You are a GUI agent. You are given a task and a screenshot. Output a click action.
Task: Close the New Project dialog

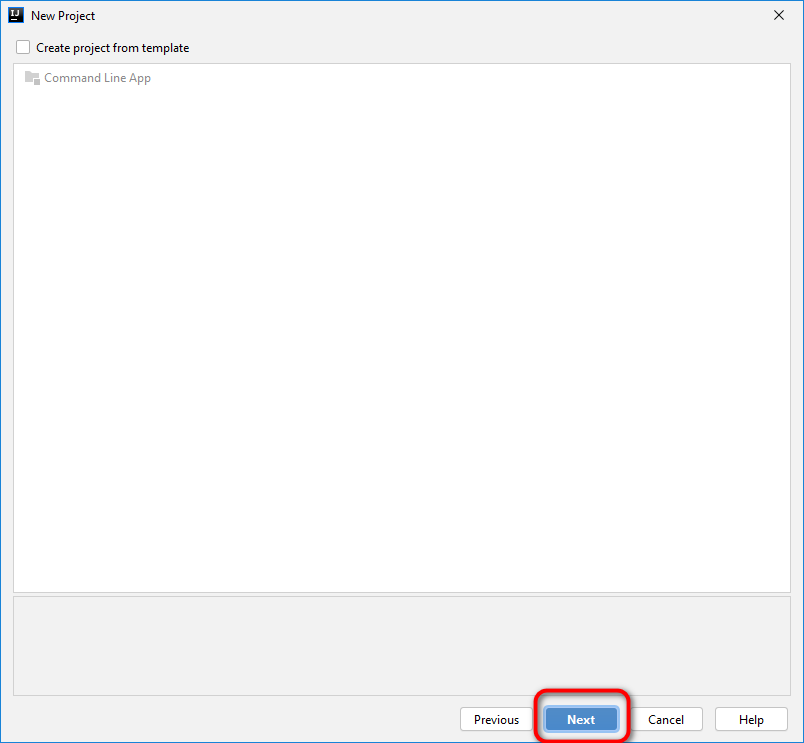[x=779, y=15]
